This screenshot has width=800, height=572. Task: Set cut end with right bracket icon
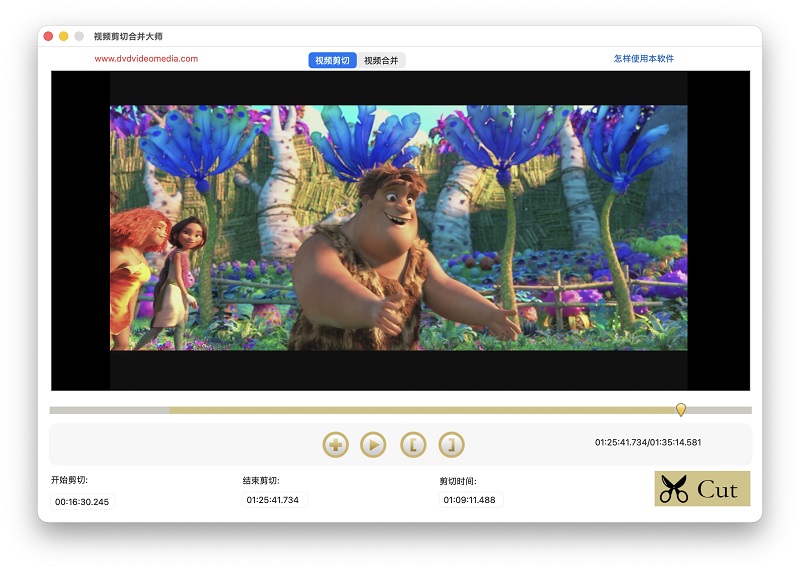tap(452, 445)
